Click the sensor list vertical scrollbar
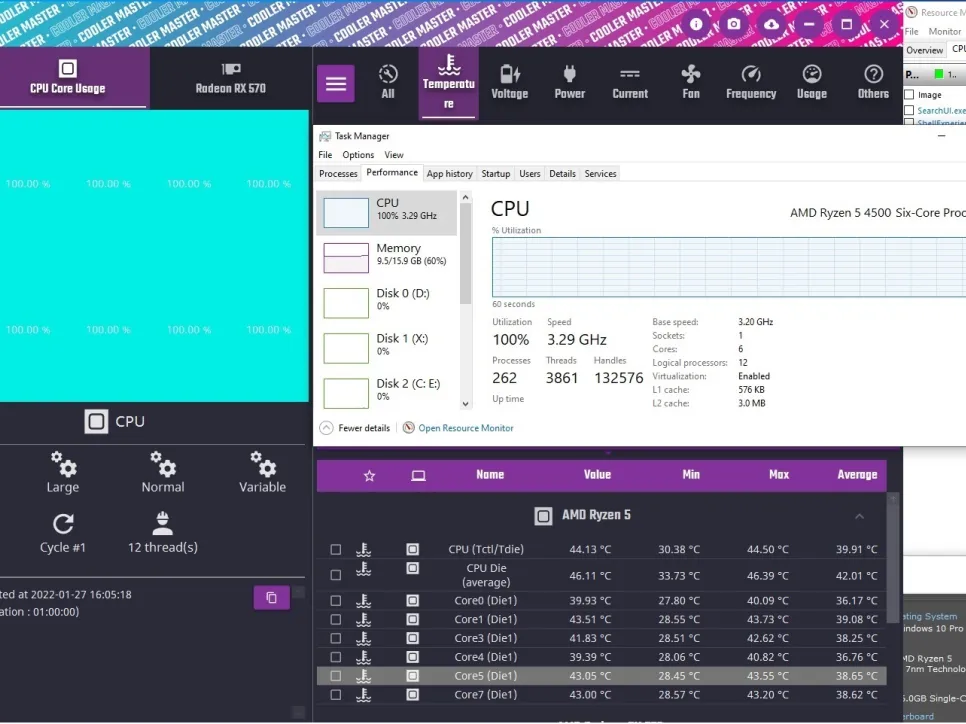The width and height of the screenshot is (966, 724). 893,558
